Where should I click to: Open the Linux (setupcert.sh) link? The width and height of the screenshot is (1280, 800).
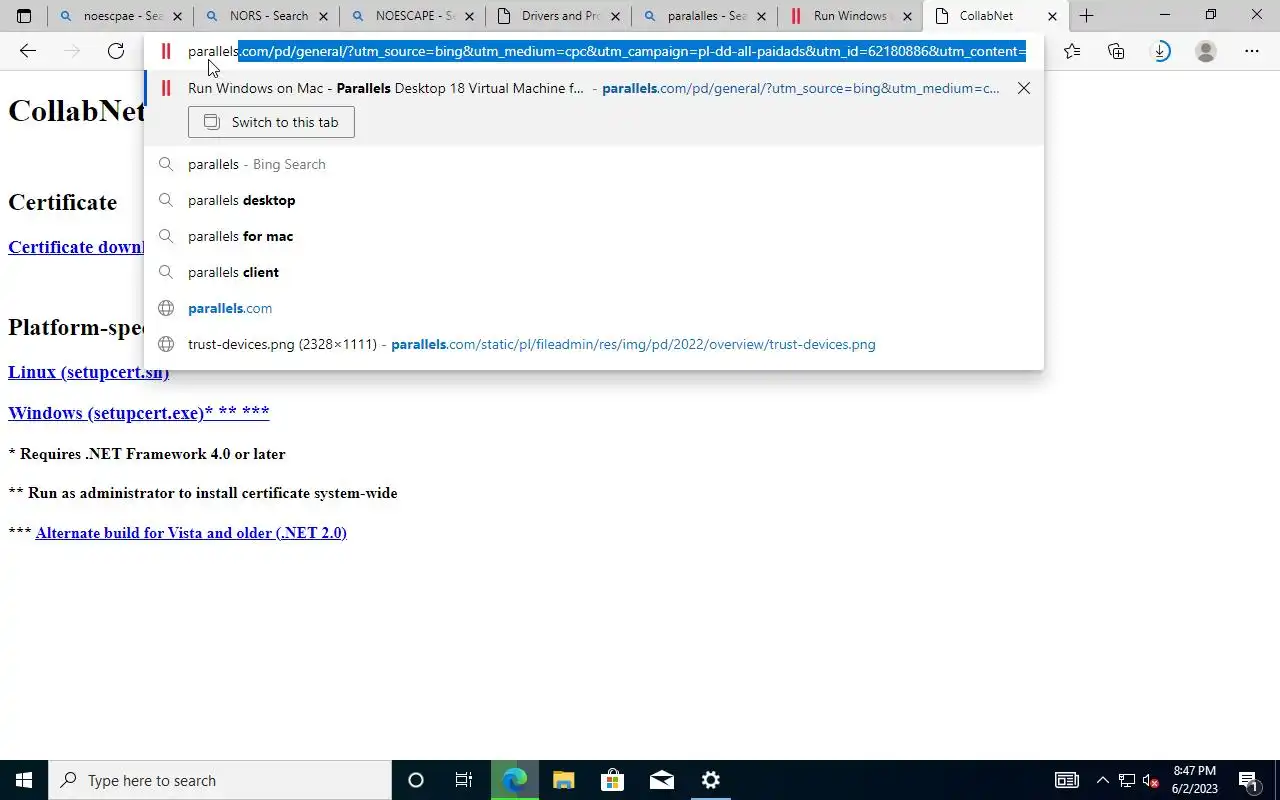coord(88,372)
